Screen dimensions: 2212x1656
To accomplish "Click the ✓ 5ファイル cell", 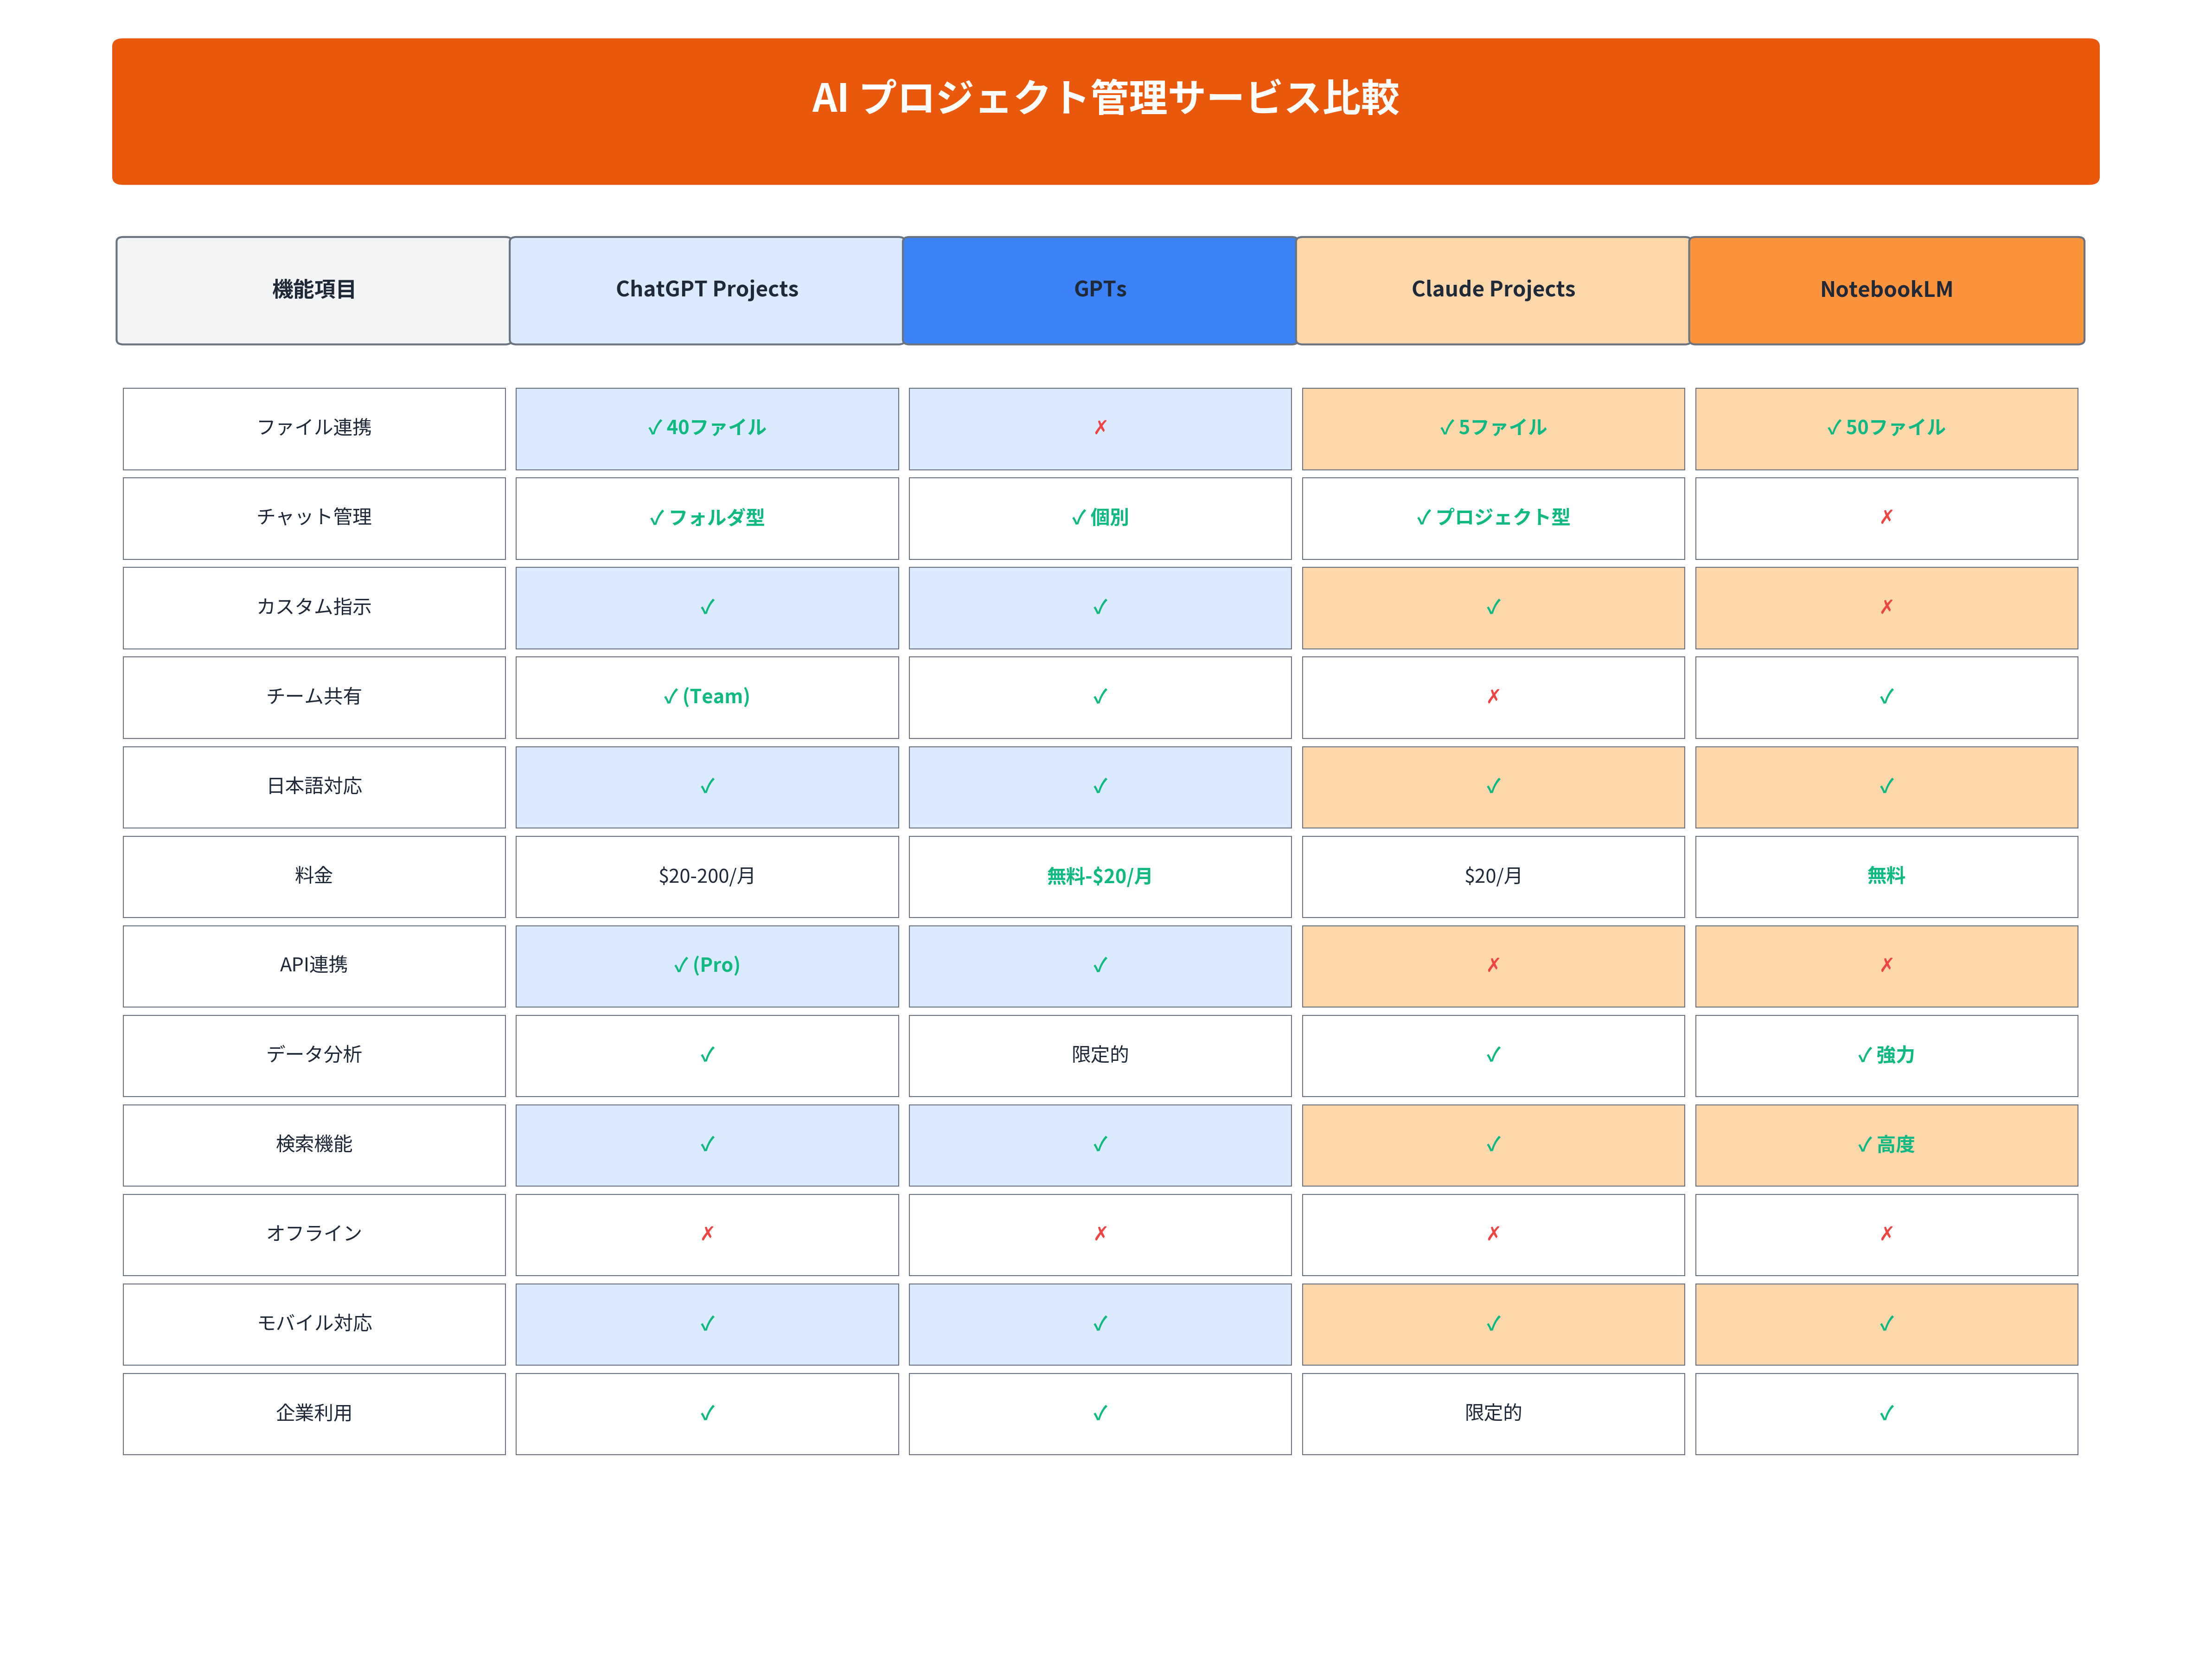I will click(1493, 428).
